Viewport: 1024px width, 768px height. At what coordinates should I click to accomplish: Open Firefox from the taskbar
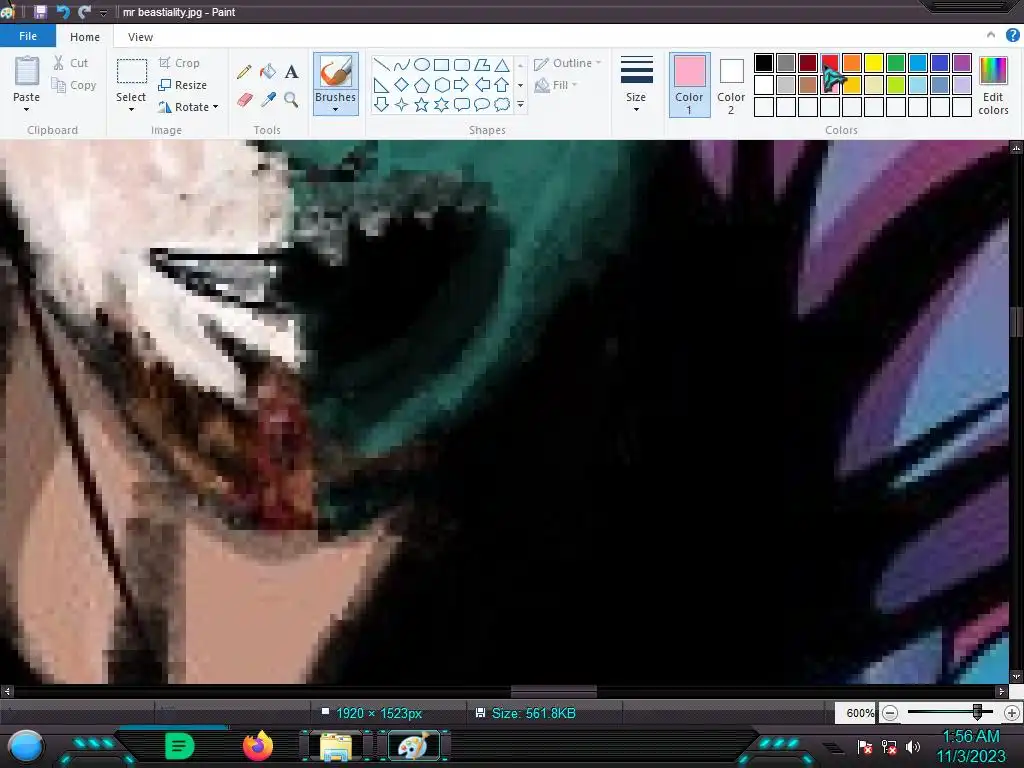pos(257,746)
